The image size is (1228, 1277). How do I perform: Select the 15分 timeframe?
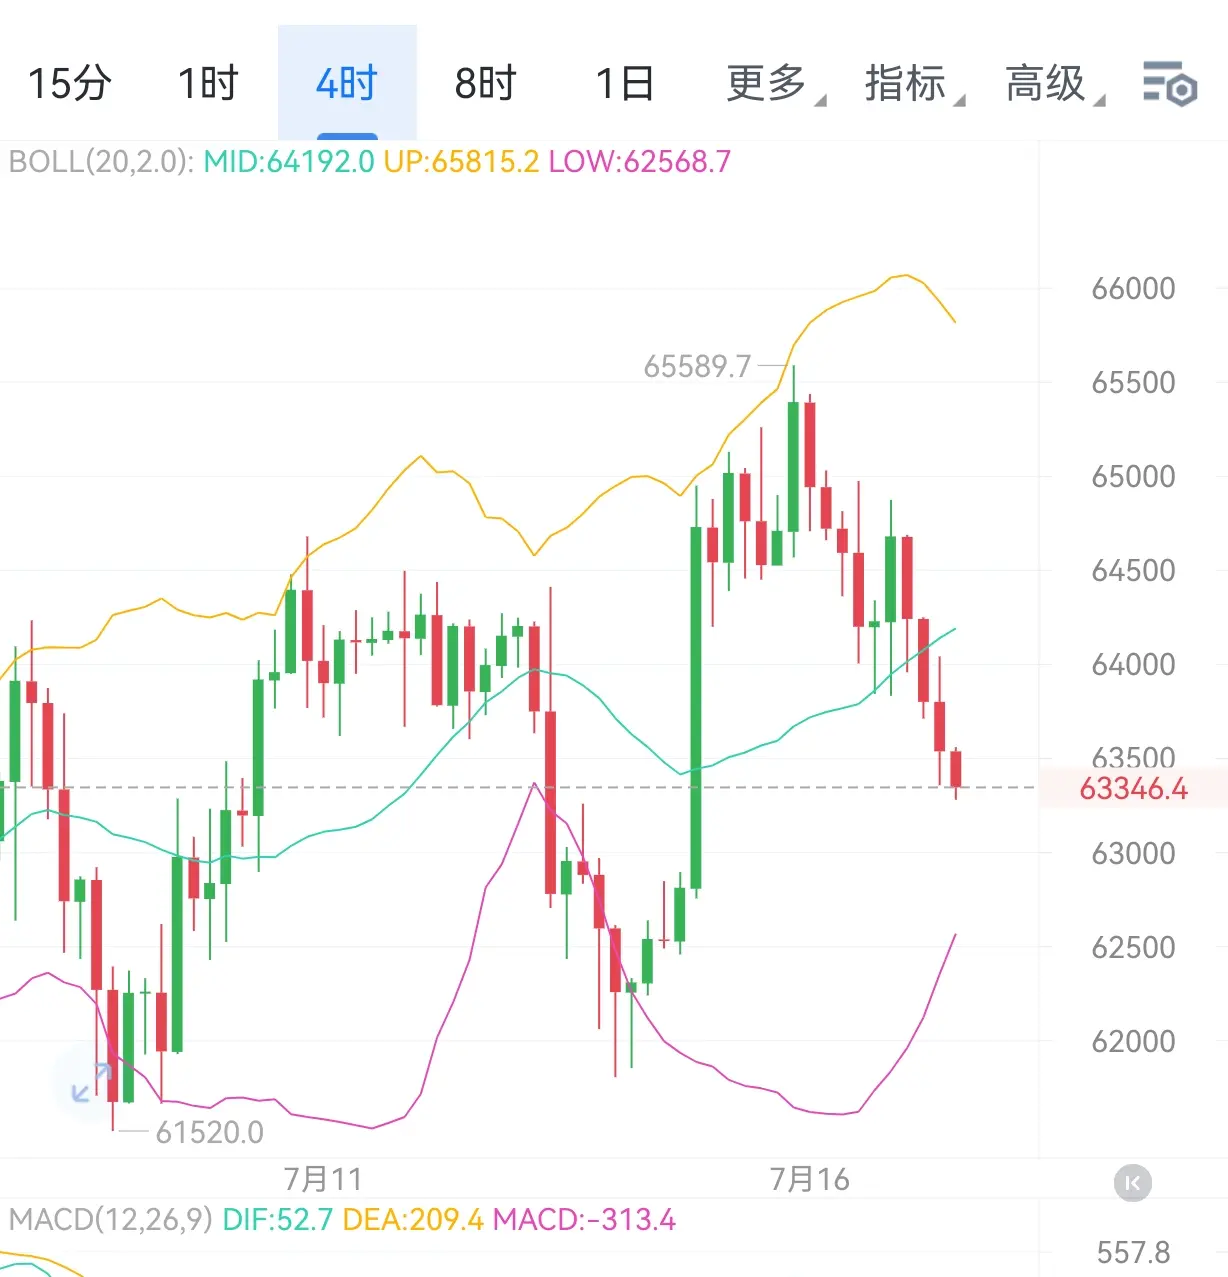(x=69, y=83)
